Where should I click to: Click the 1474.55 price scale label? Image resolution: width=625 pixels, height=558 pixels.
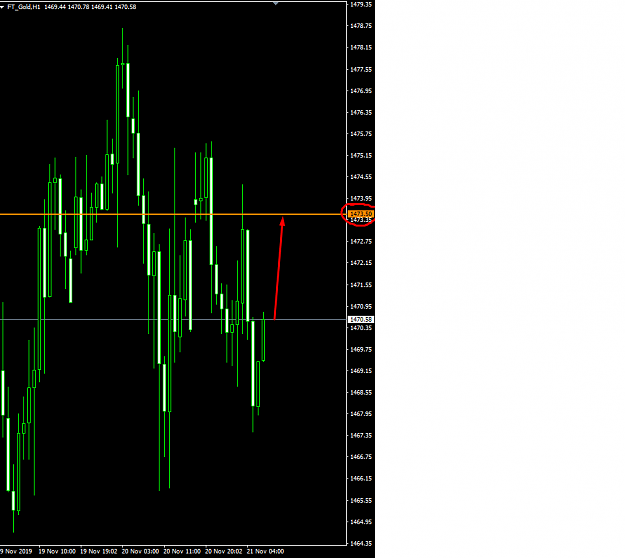361,177
